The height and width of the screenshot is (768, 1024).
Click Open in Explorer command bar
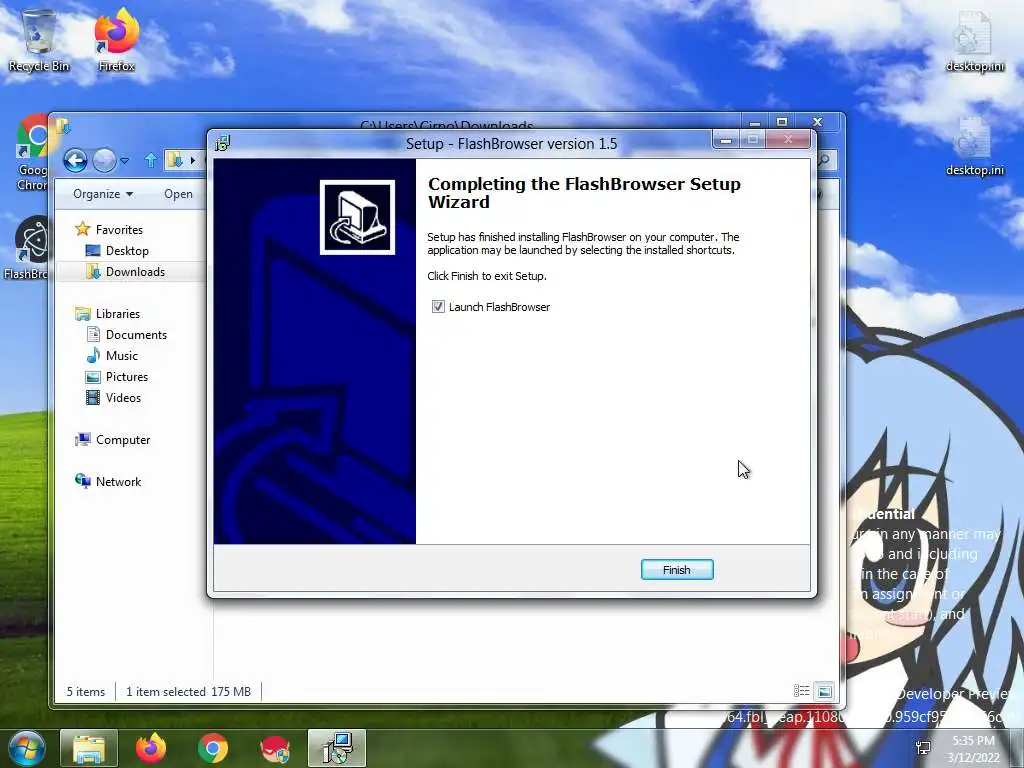click(178, 194)
